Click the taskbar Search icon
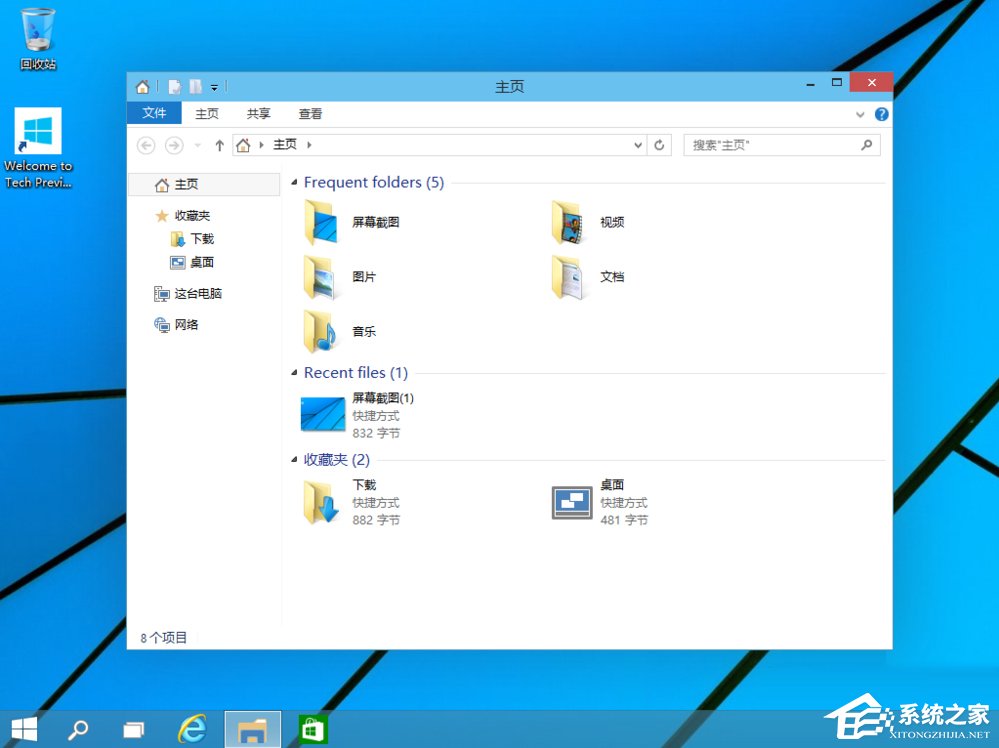Screen dimensions: 999x748 pyautogui.click(x=77, y=728)
